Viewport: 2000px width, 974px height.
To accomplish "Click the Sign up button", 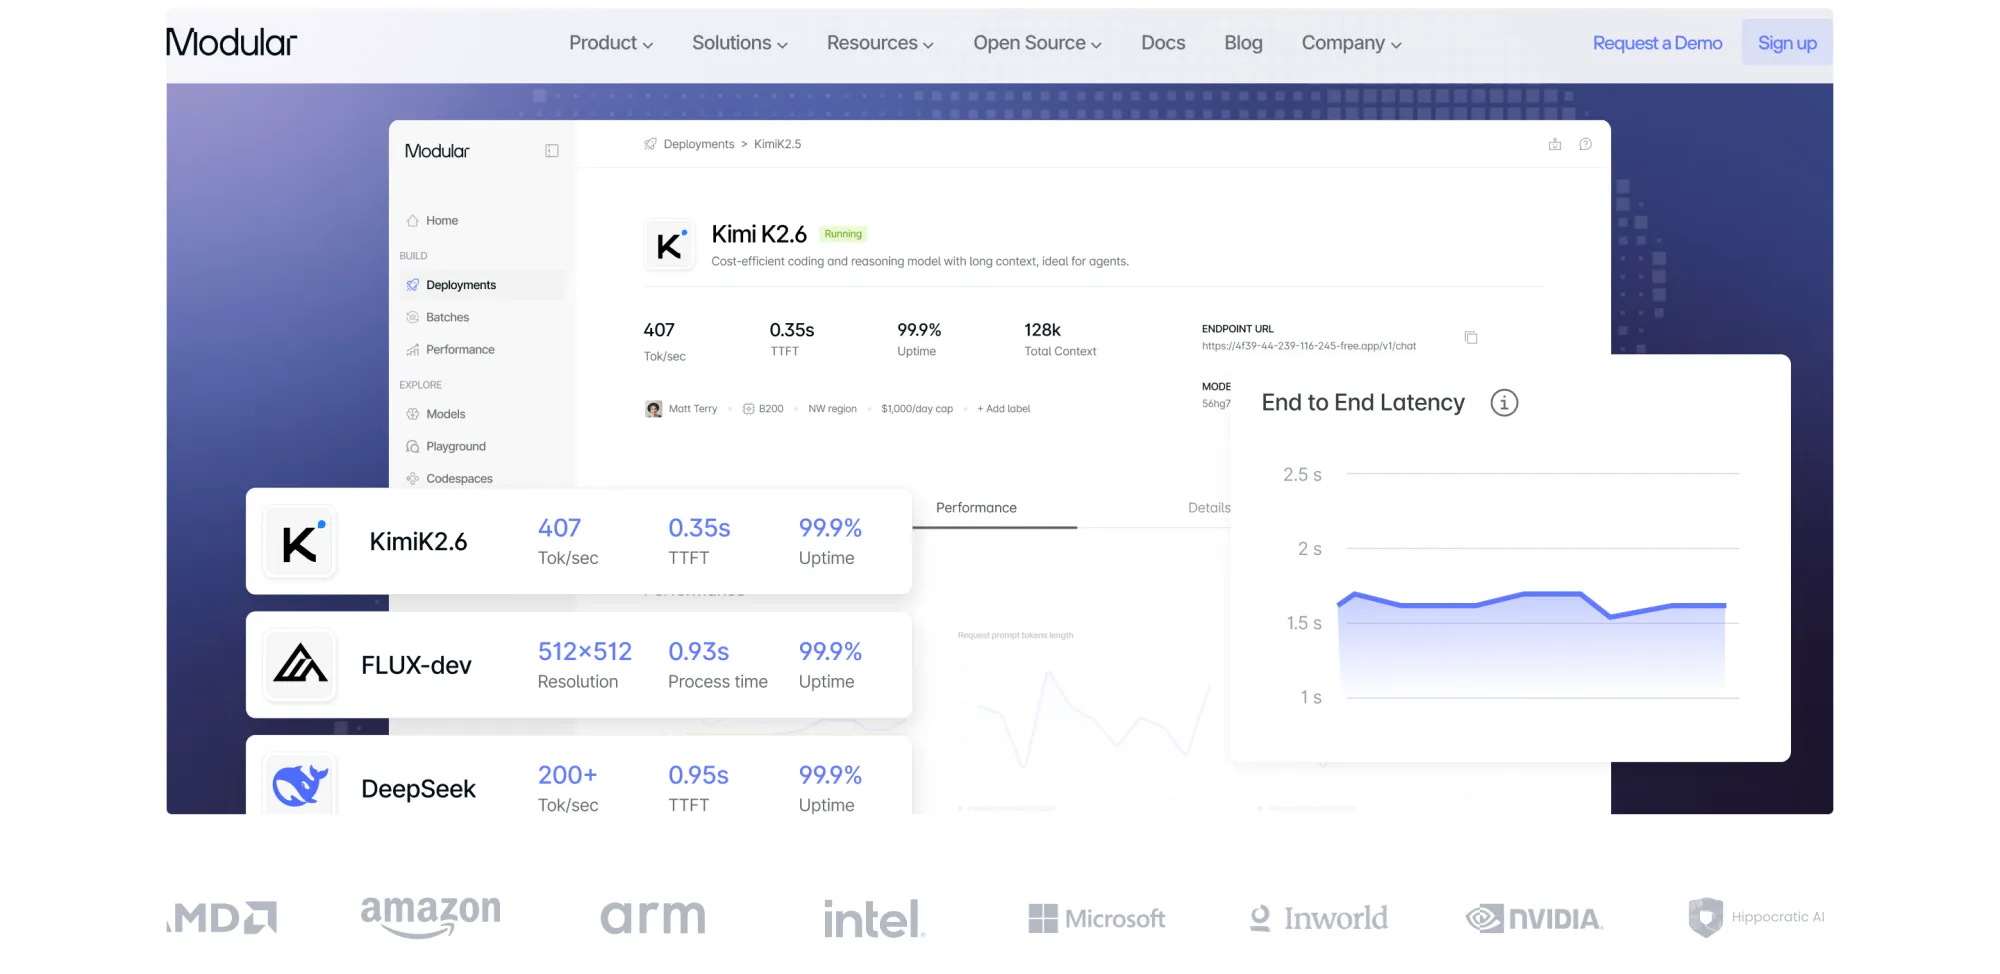I will [1787, 43].
